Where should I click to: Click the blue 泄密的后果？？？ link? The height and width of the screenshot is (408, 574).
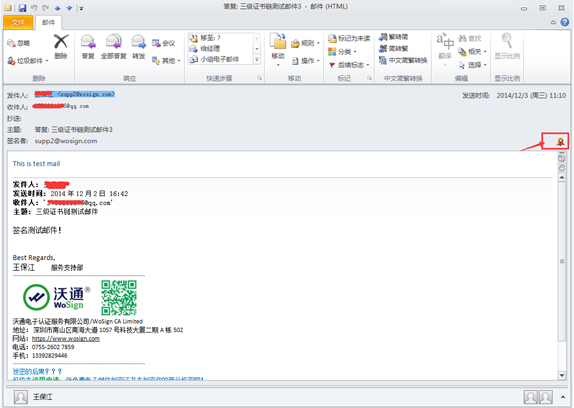point(37,371)
